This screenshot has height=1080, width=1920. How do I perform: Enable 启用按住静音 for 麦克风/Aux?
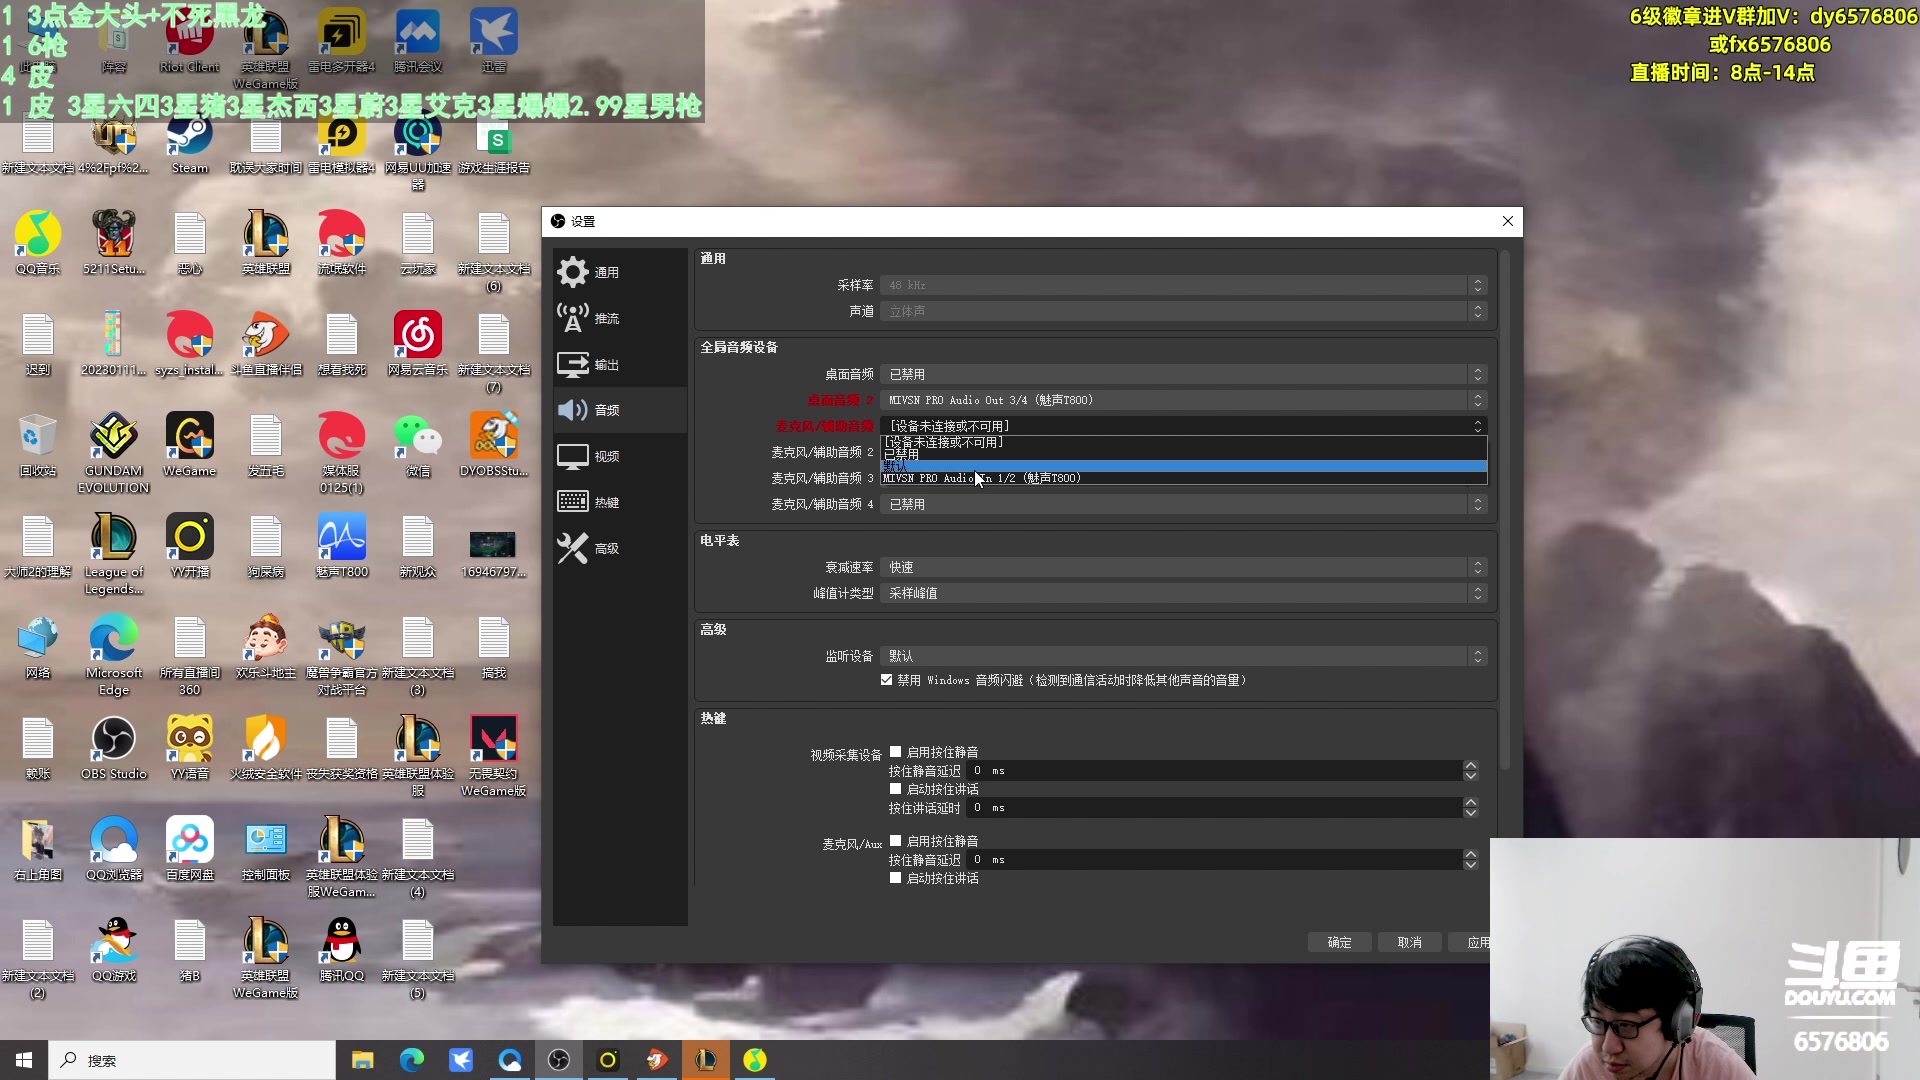coord(896,841)
